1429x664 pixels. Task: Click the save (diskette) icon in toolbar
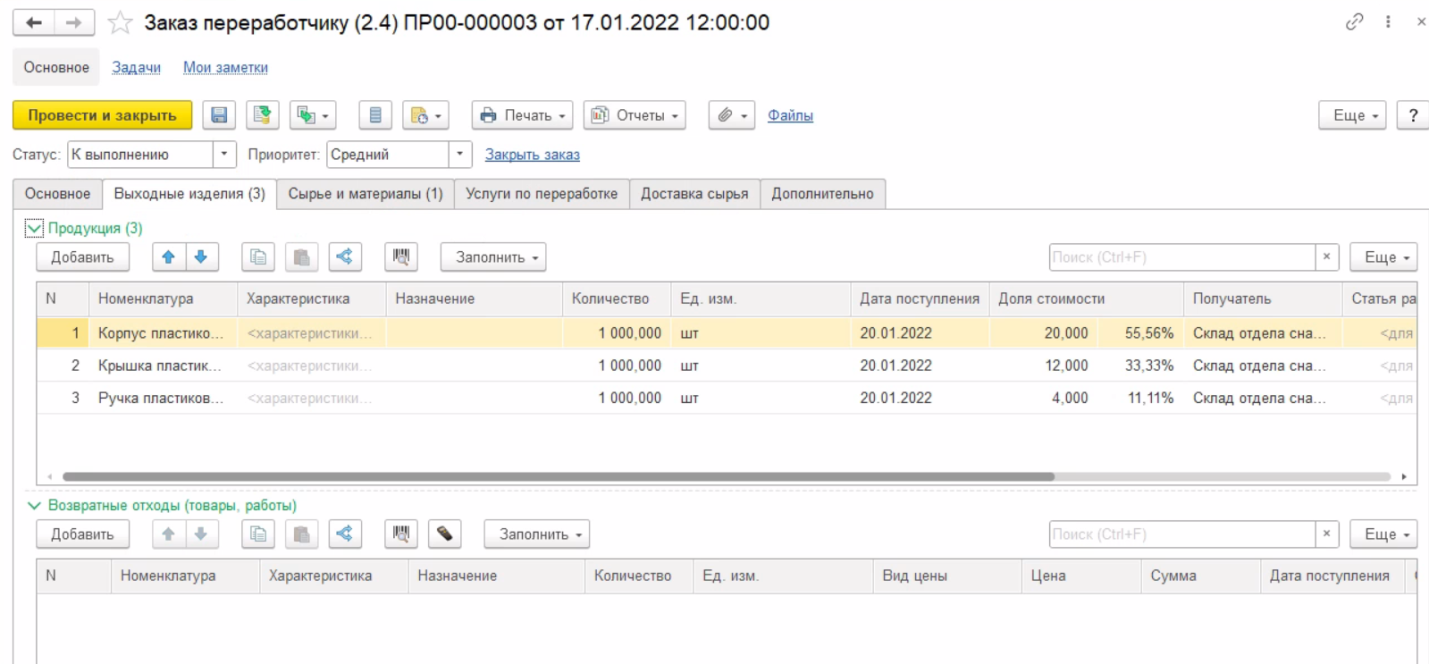(219, 115)
